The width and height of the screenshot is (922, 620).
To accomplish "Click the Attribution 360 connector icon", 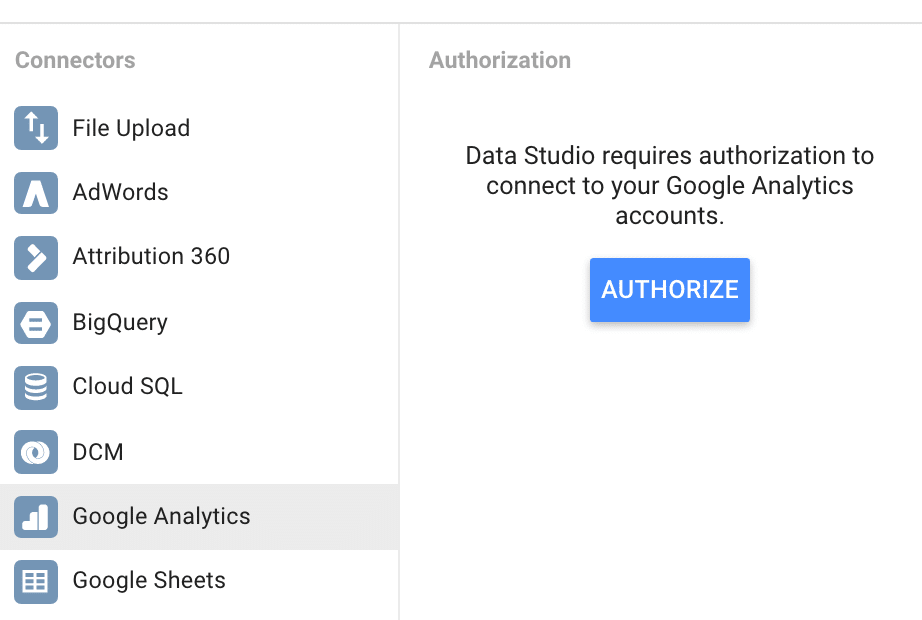I will point(36,258).
